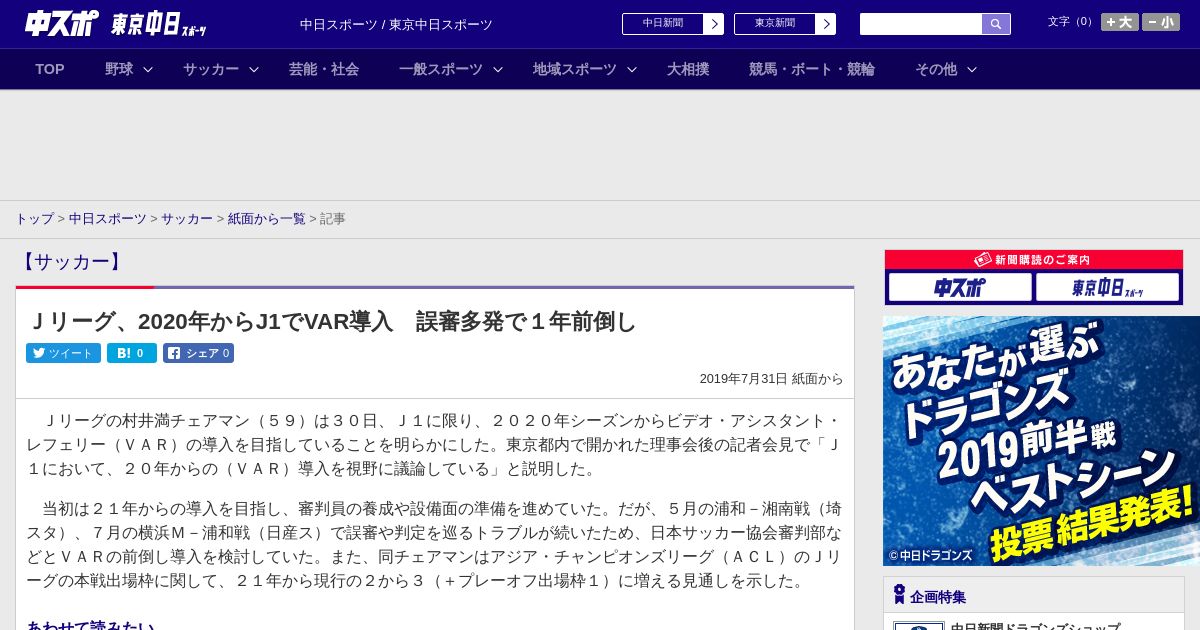Expand the サッカー dropdown chevron
The image size is (1200, 630).
pyautogui.click(x=254, y=69)
